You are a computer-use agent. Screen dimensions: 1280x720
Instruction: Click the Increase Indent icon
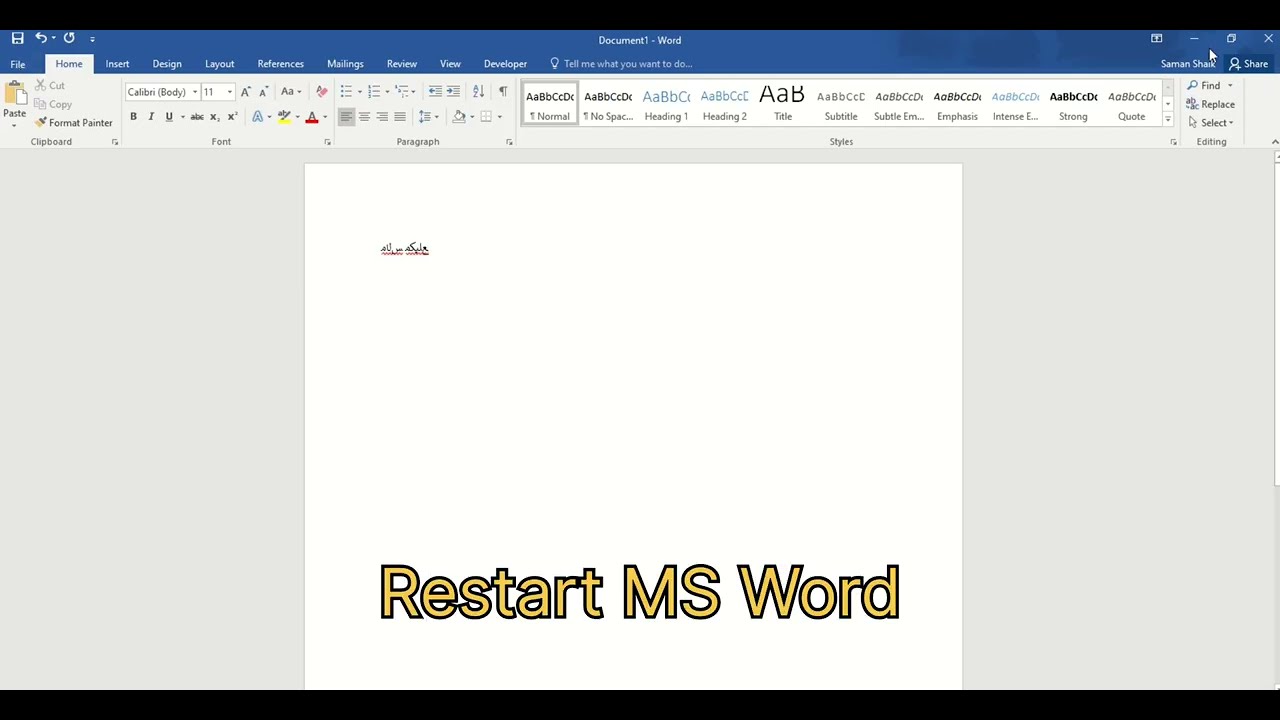pyautogui.click(x=453, y=92)
